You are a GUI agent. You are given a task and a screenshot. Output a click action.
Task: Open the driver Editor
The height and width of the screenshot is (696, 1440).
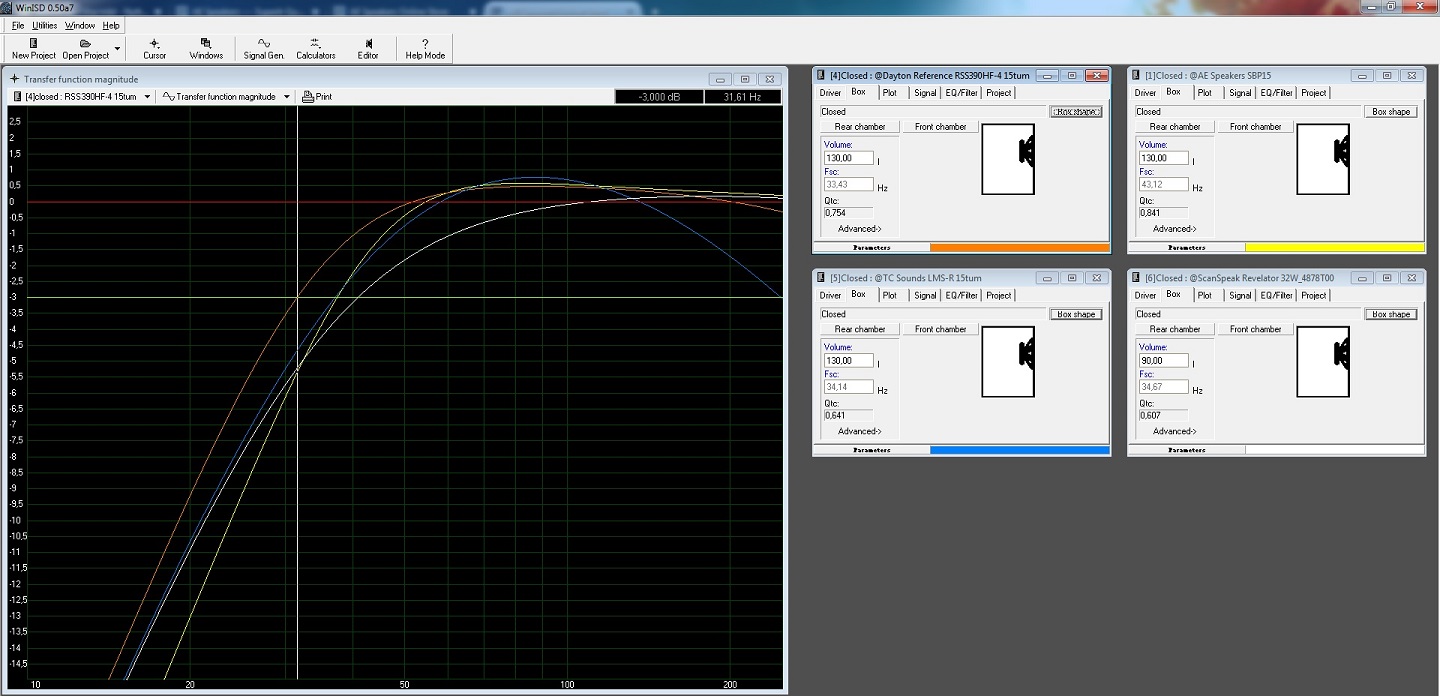point(368,49)
